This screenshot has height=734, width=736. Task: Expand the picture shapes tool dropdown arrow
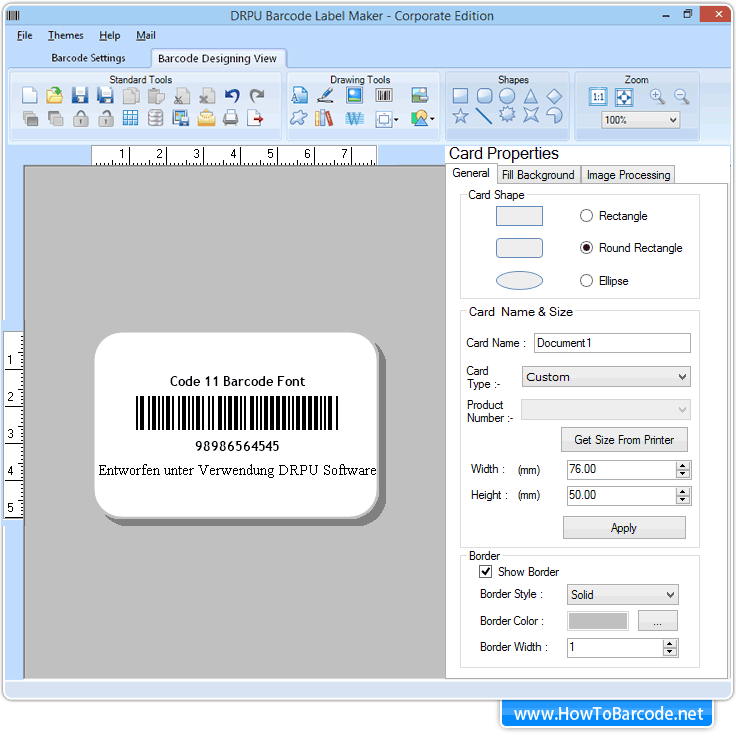pyautogui.click(x=432, y=119)
